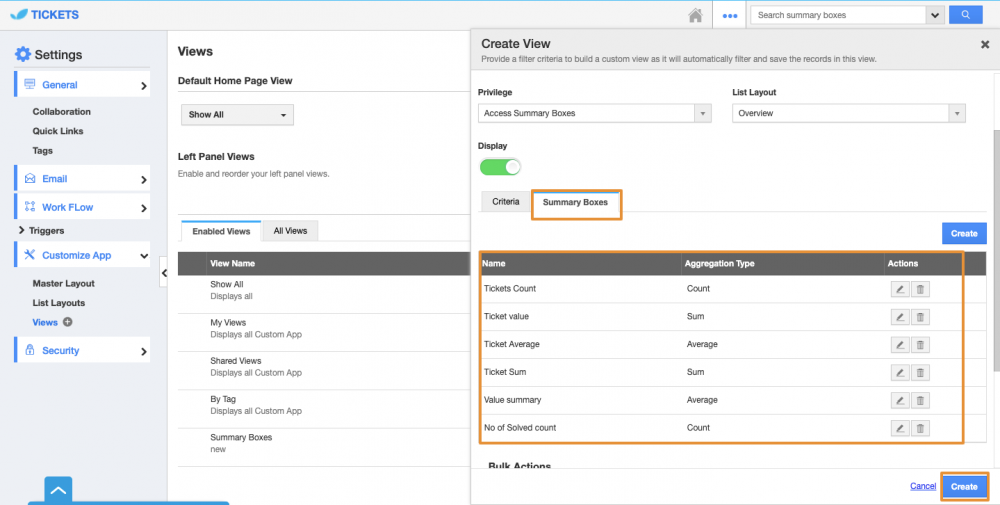
Task: Toggle the Display switch off
Action: pos(500,167)
